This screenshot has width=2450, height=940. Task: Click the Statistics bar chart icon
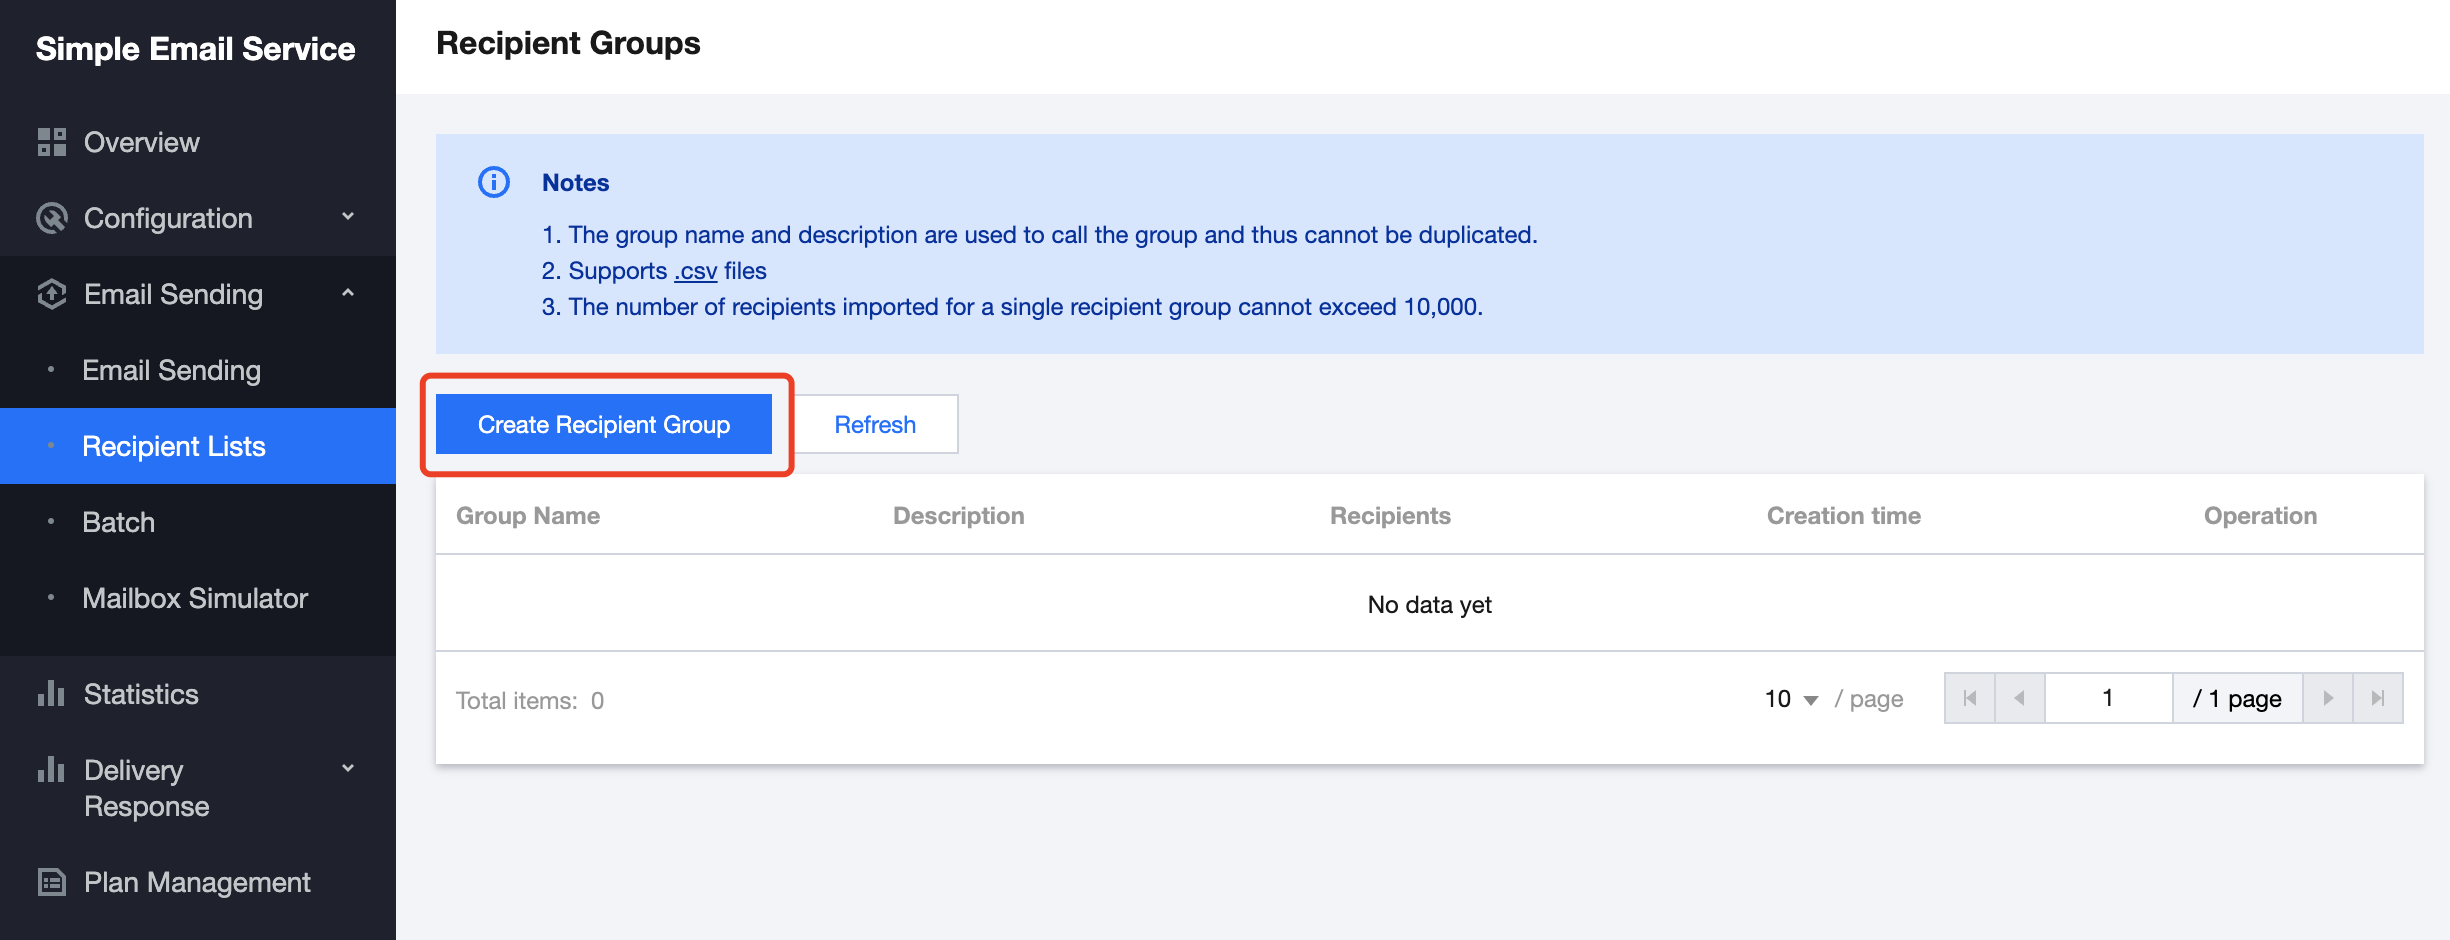pos(51,694)
